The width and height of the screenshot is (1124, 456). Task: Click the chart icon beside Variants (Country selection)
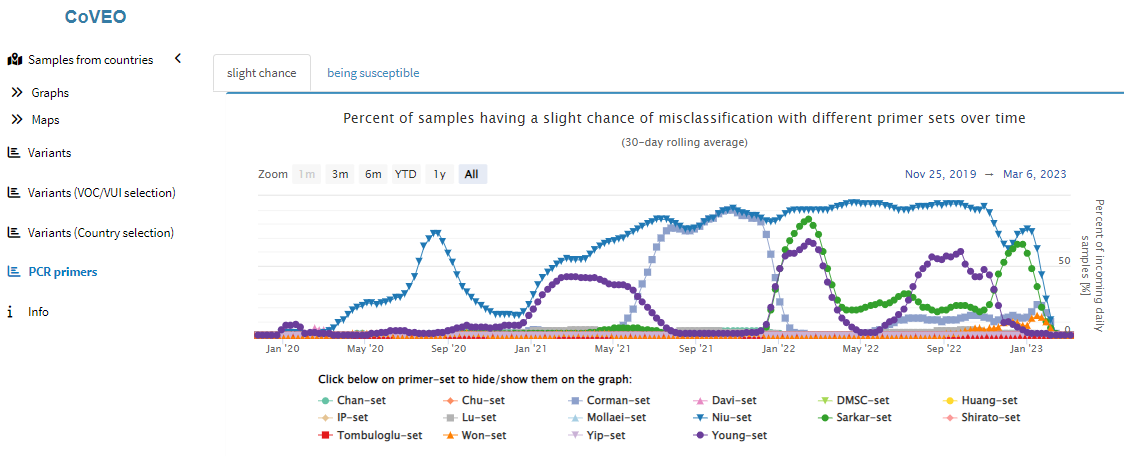pyautogui.click(x=14, y=232)
